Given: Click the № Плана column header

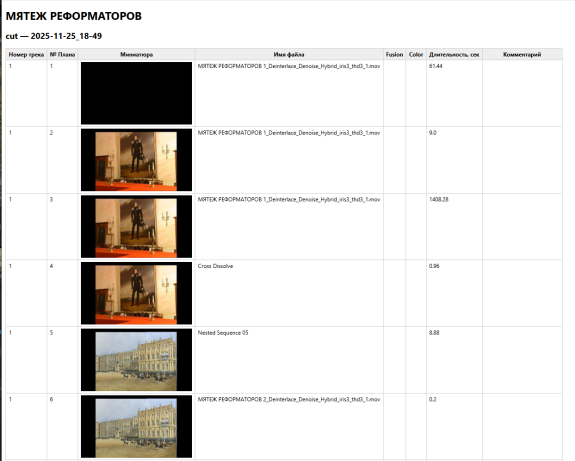Looking at the screenshot, I should pyautogui.click(x=62, y=54).
